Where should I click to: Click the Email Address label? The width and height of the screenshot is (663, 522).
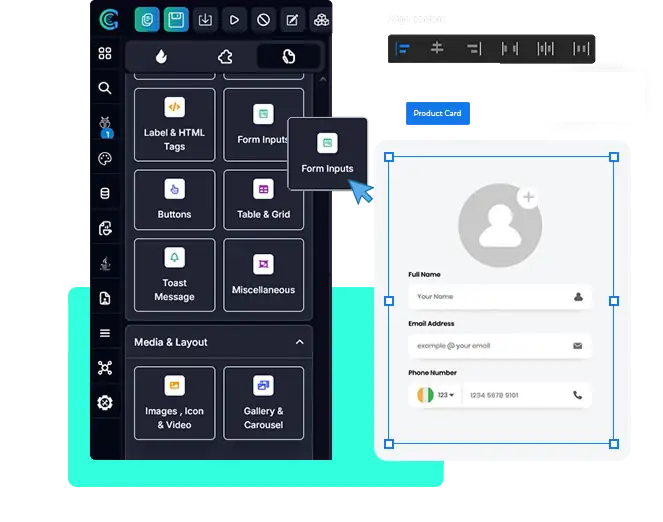[x=431, y=323]
